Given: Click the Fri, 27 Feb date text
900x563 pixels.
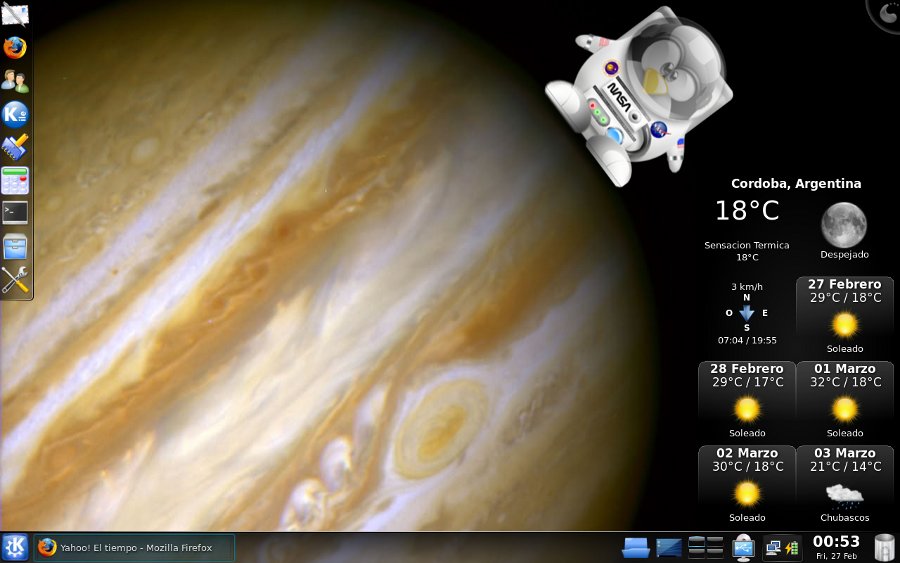Looking at the screenshot, I should tap(836, 556).
